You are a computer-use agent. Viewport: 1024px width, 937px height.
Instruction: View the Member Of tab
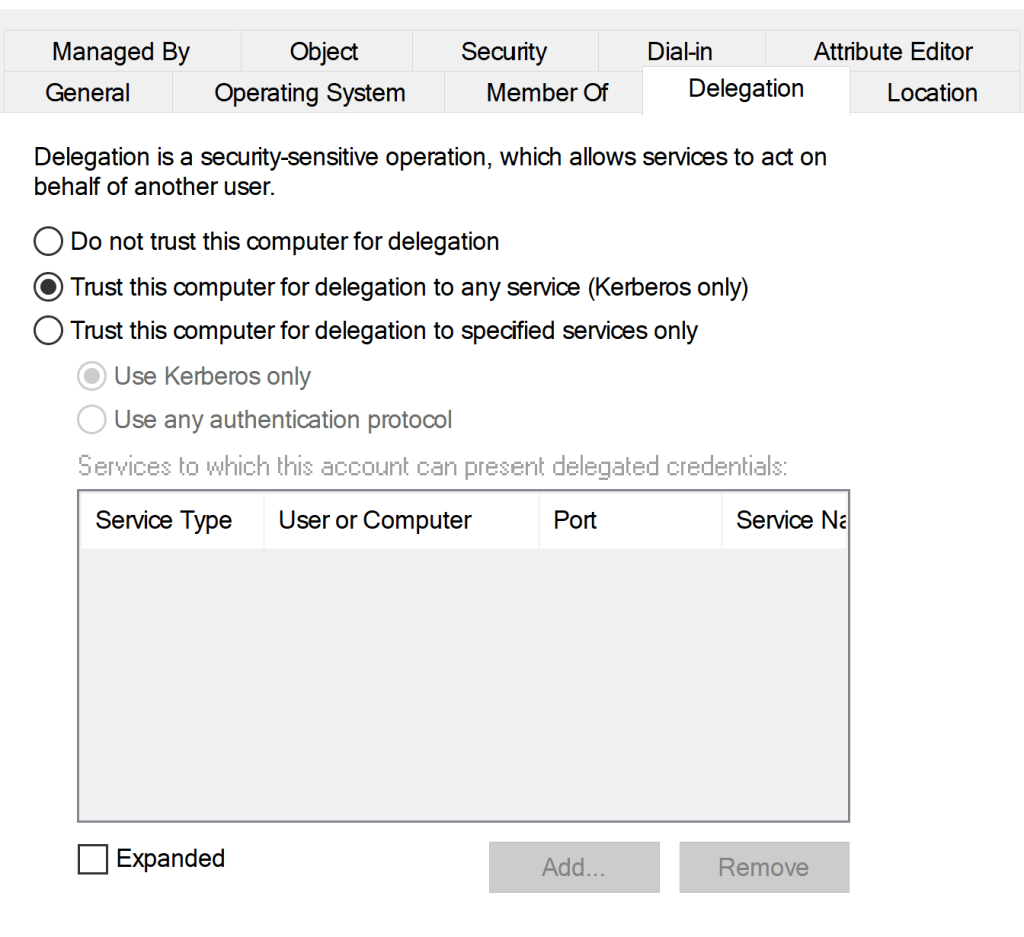tap(546, 93)
